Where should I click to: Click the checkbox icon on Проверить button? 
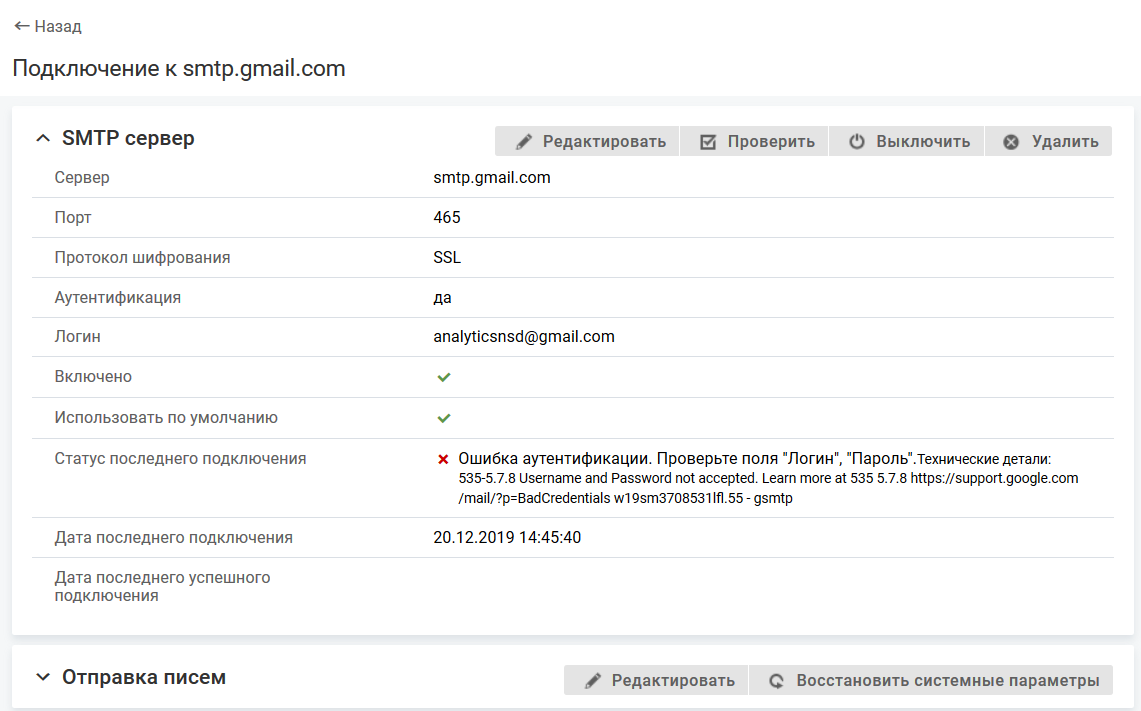click(x=708, y=142)
